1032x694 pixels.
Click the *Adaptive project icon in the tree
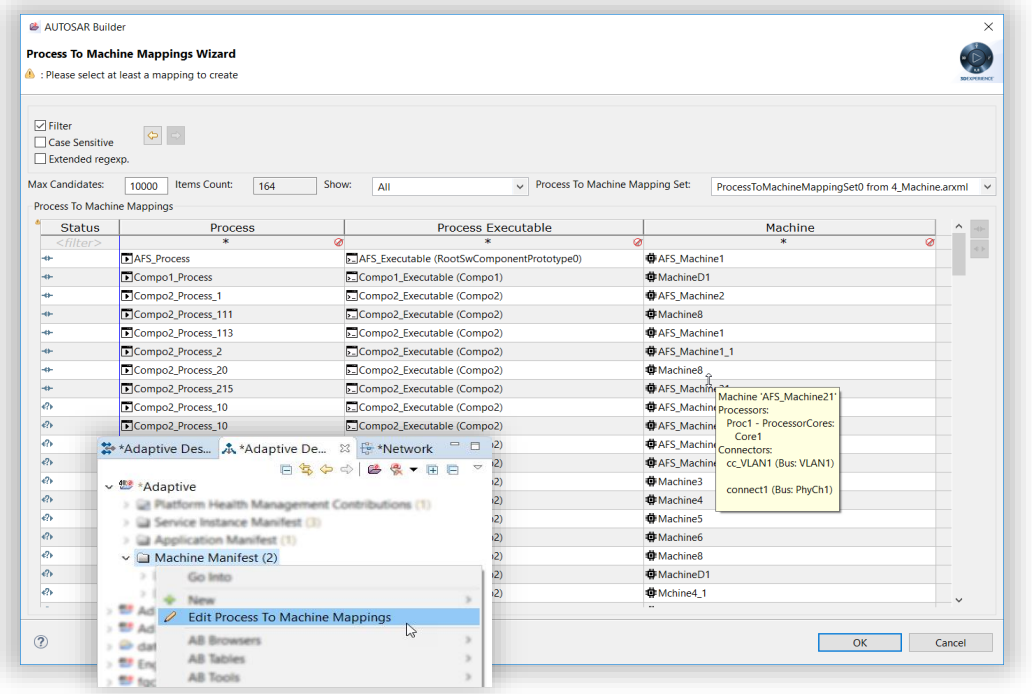pos(126,486)
